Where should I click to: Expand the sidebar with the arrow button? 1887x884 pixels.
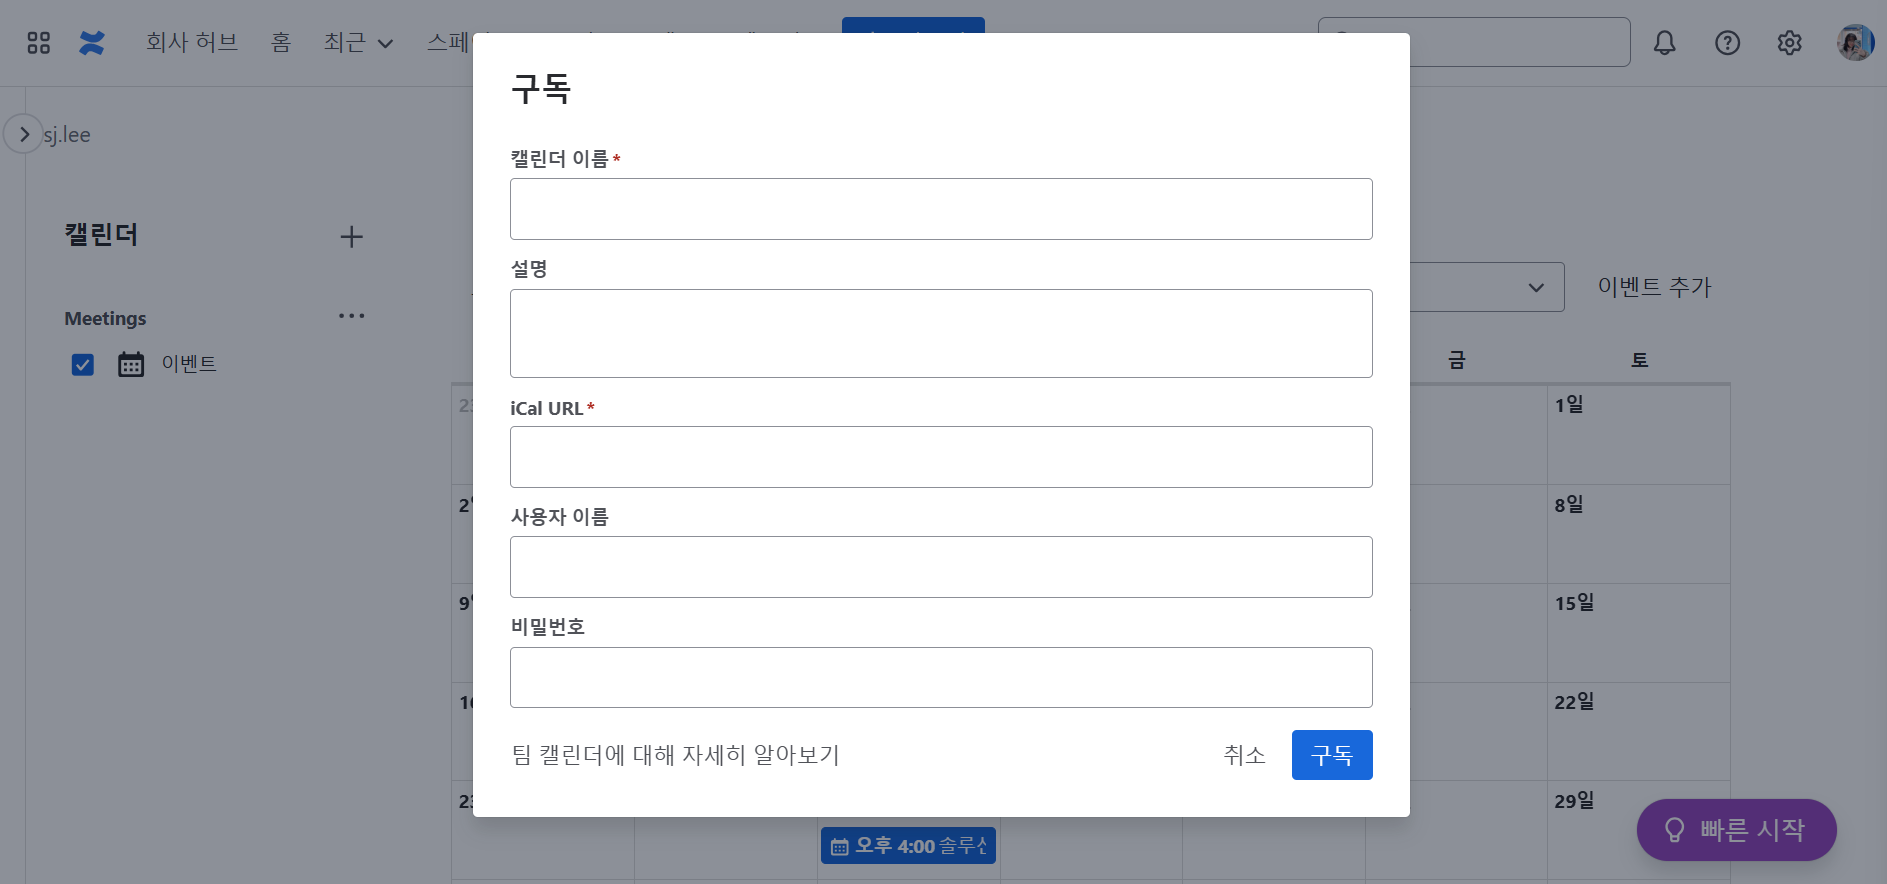point(24,134)
